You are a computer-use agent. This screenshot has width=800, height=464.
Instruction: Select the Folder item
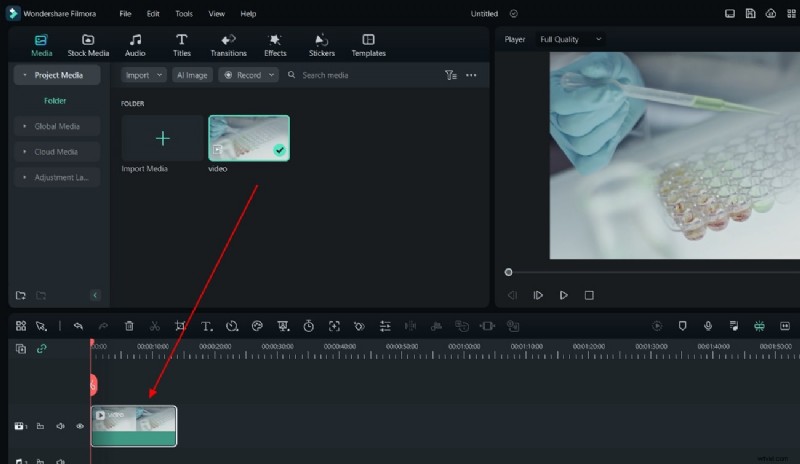55,101
